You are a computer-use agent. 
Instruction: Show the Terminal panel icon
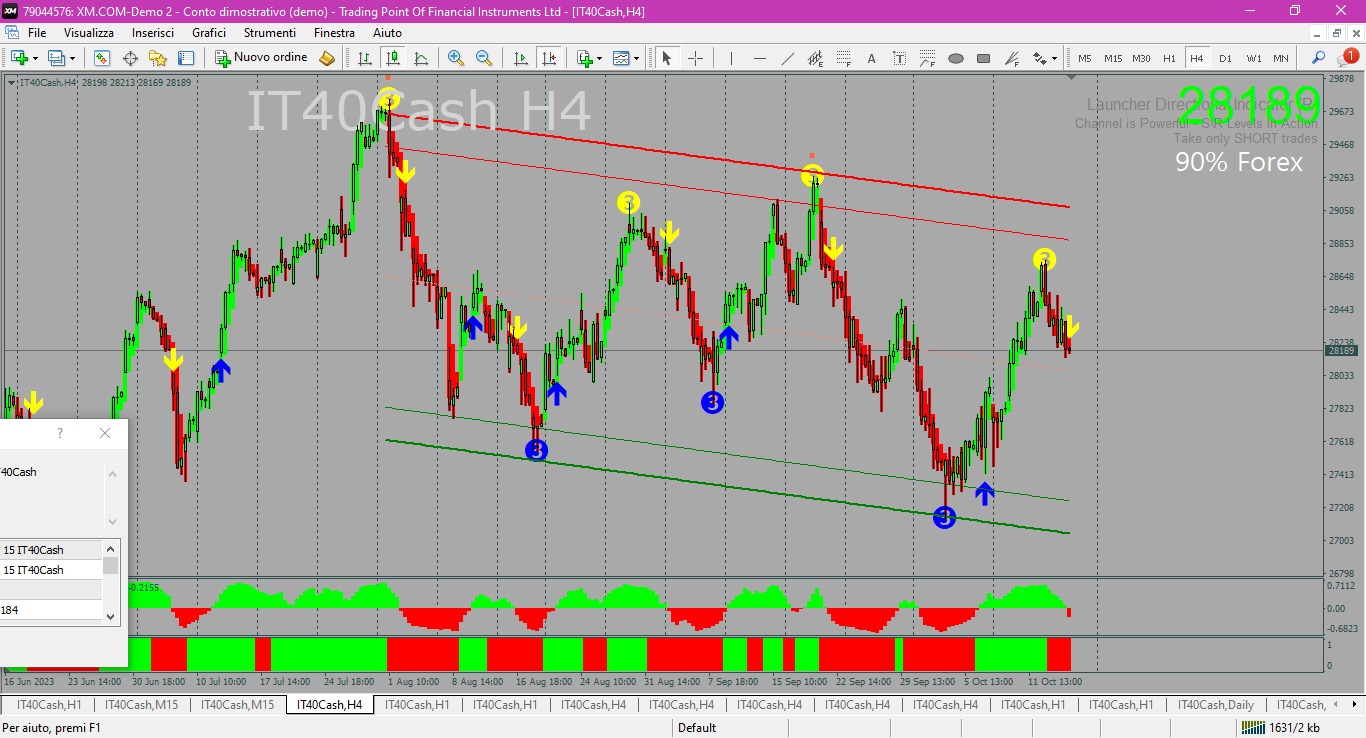point(186,58)
